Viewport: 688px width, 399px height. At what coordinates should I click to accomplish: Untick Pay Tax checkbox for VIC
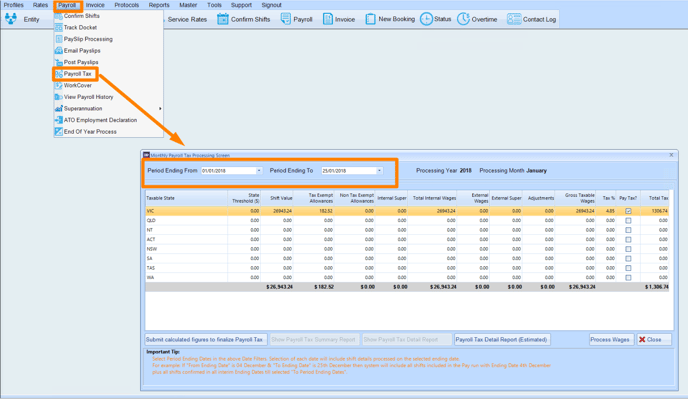pos(628,211)
